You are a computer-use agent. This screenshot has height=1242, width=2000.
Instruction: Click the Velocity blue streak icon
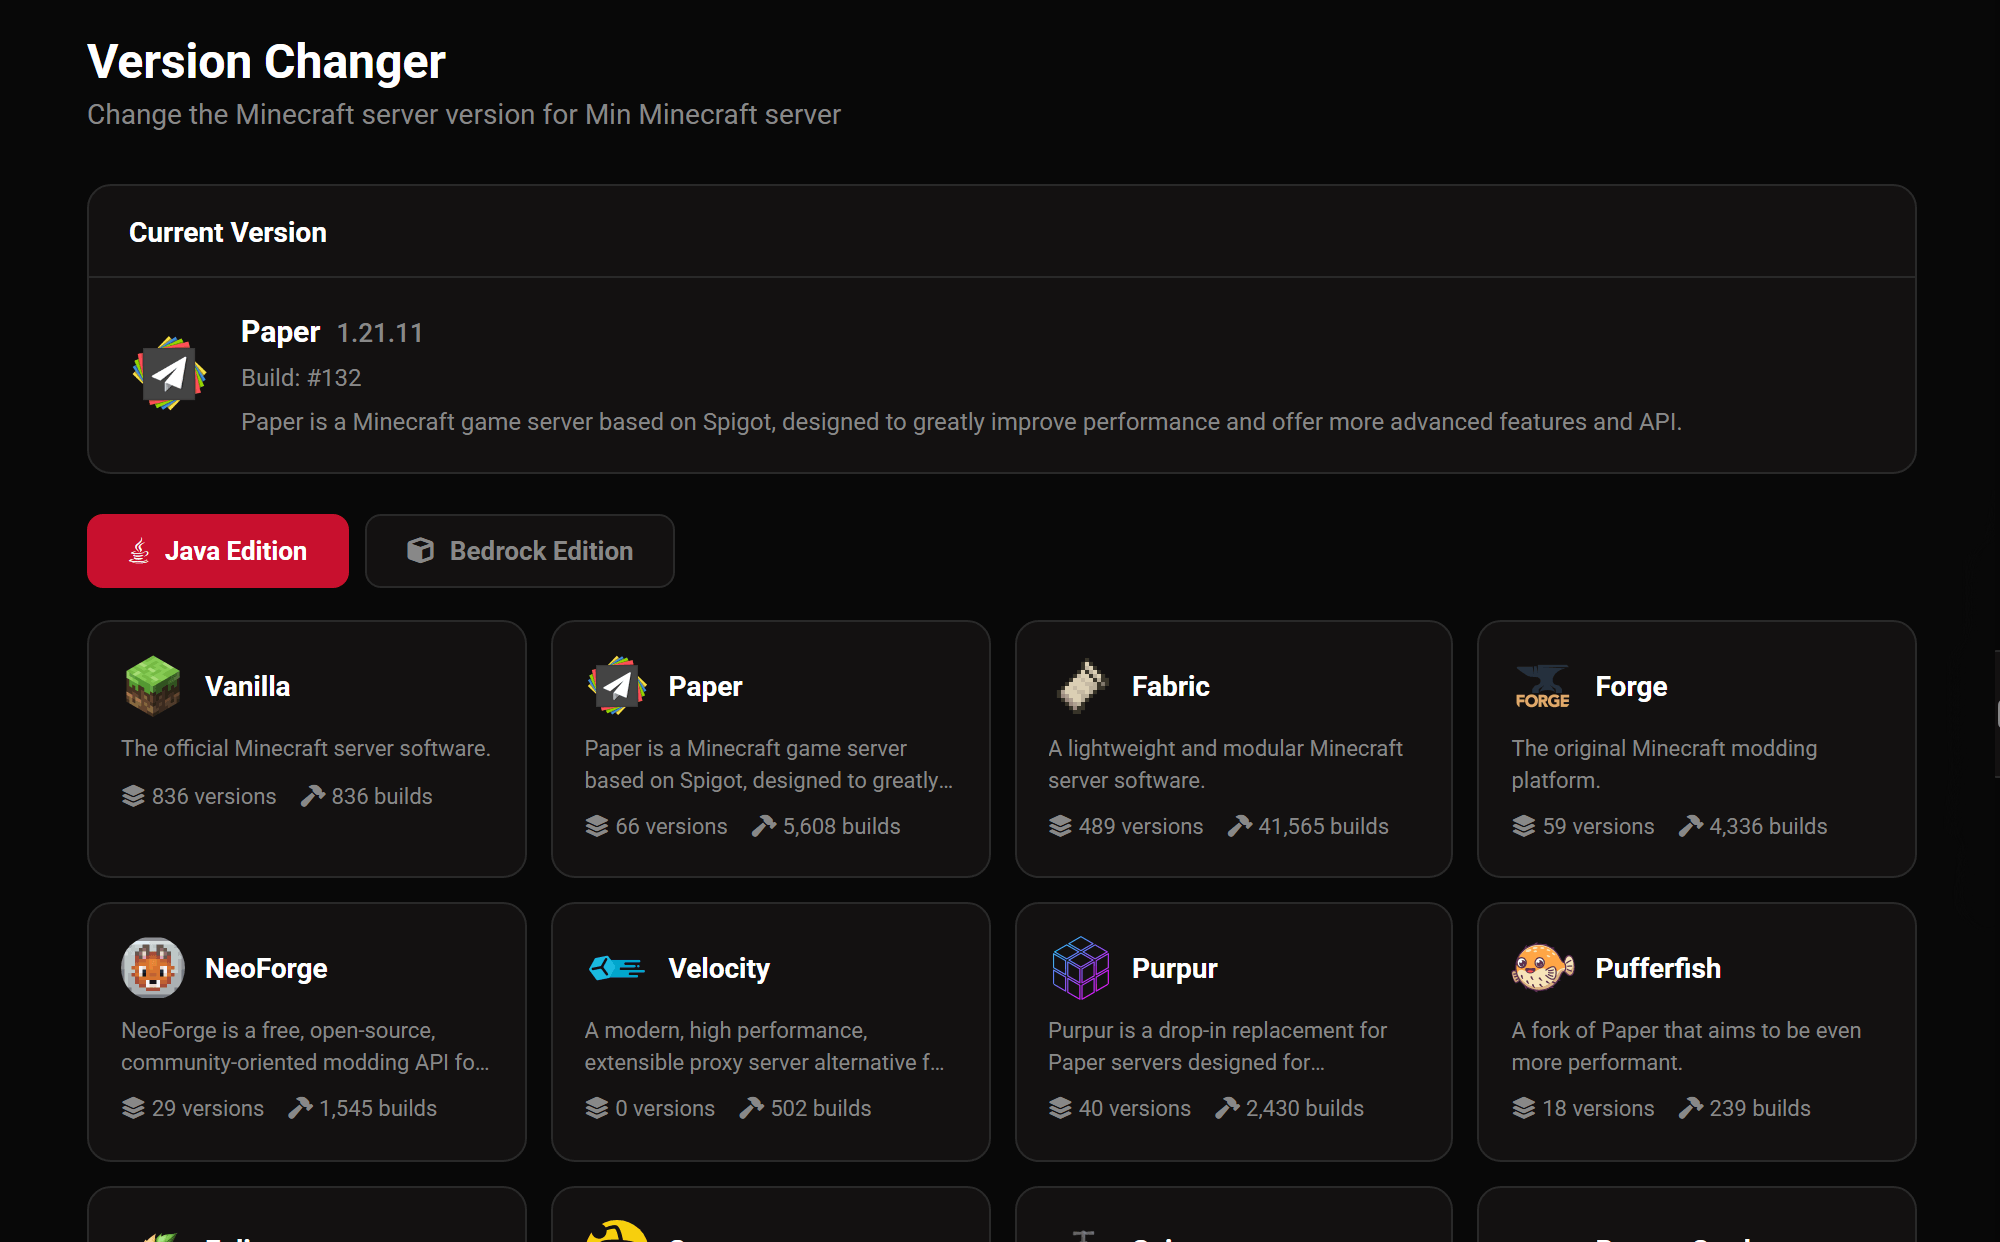616,968
